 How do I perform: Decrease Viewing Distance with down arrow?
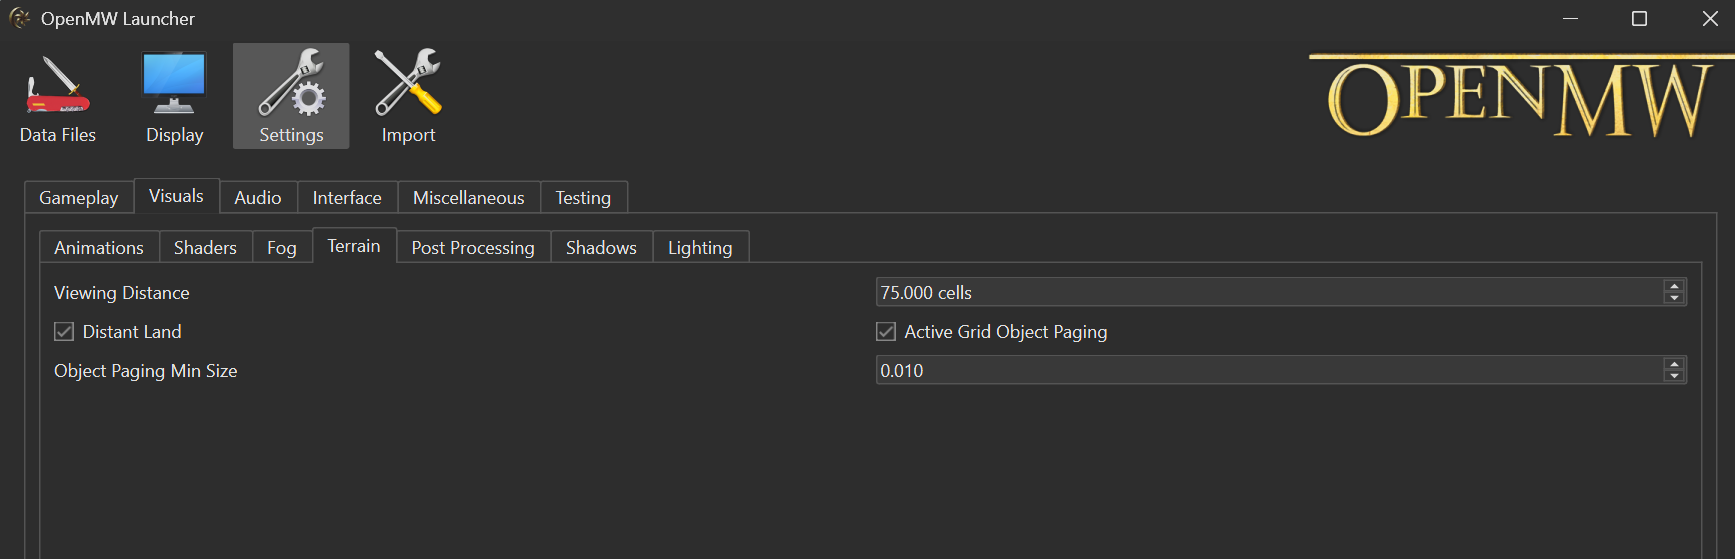(1674, 298)
